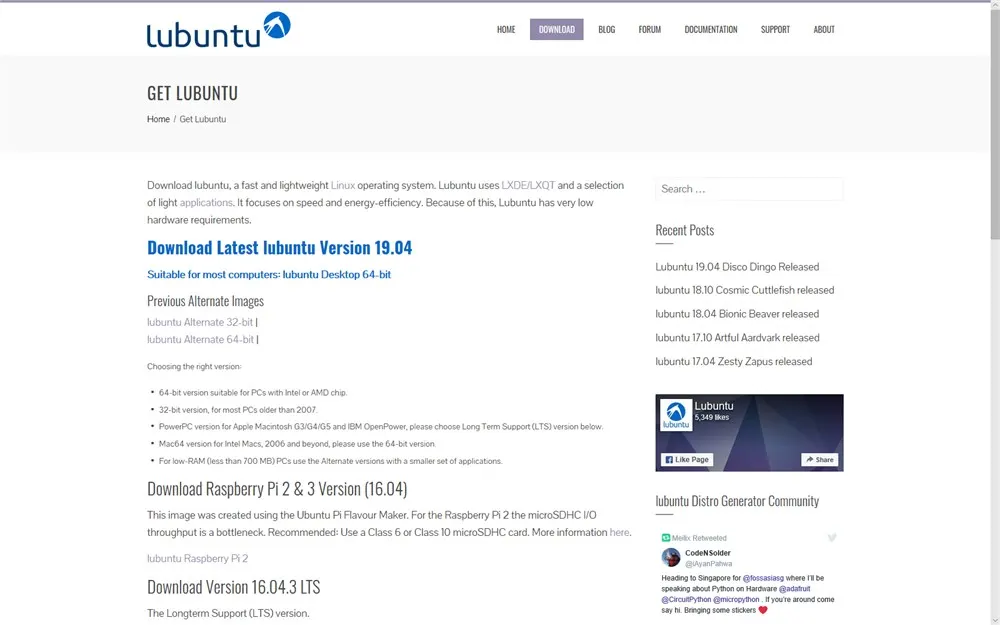
Task: Click the 'Download Version 16.04.3 LTS' heading
Action: [233, 587]
